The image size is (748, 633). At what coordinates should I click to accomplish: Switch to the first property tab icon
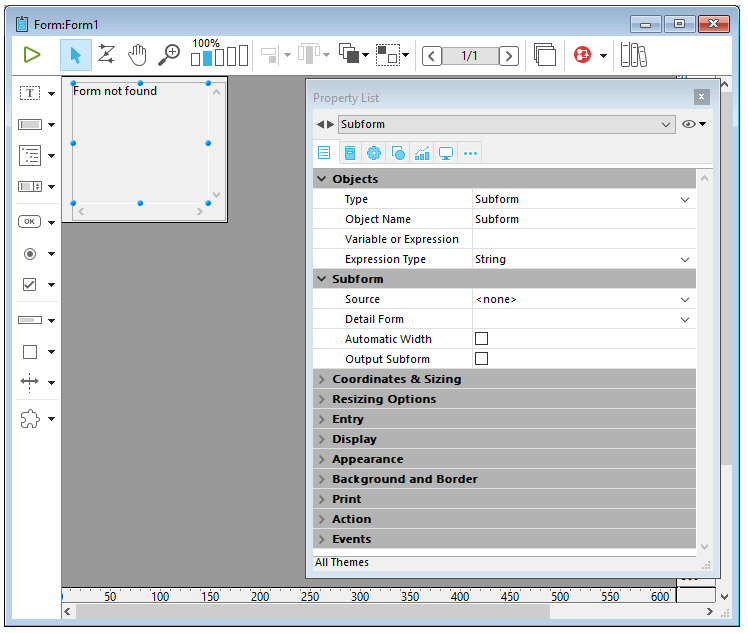click(324, 153)
